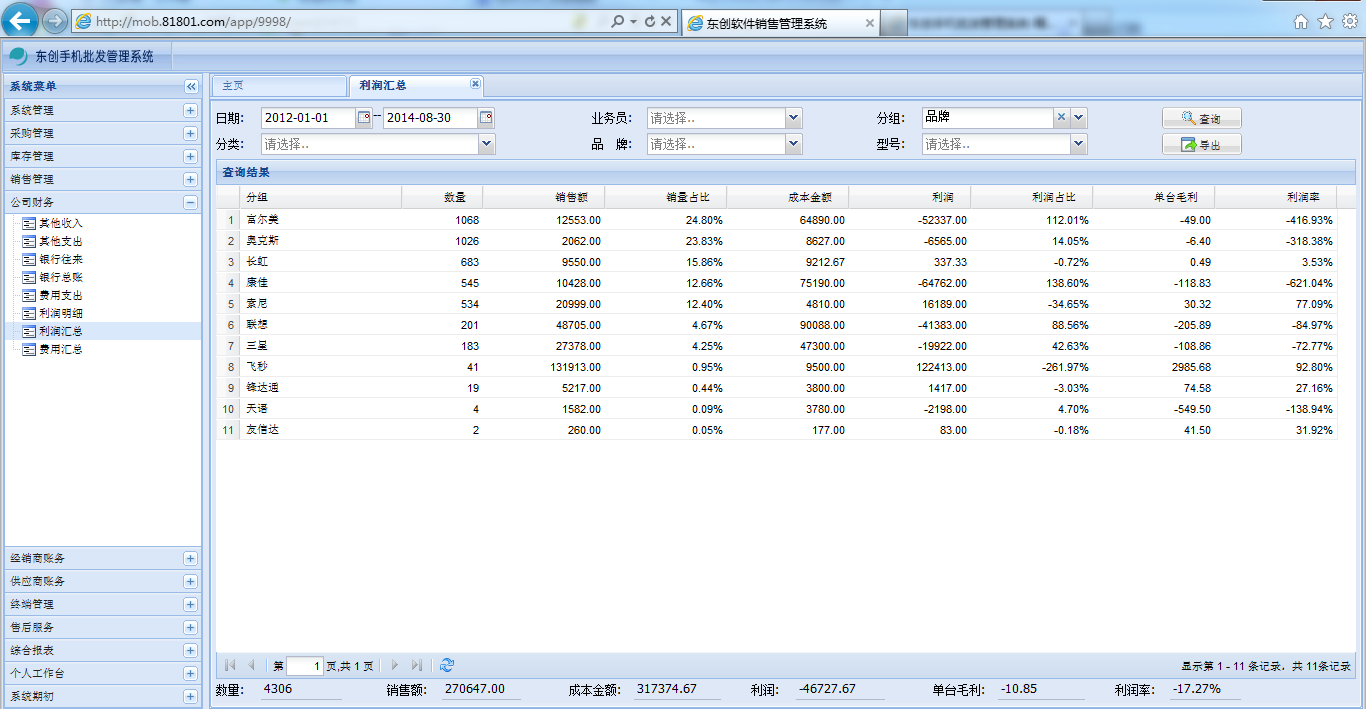This screenshot has height=709, width=1366.
Task: Expand the 销售管理 menu section
Action: pyautogui.click(x=190, y=180)
